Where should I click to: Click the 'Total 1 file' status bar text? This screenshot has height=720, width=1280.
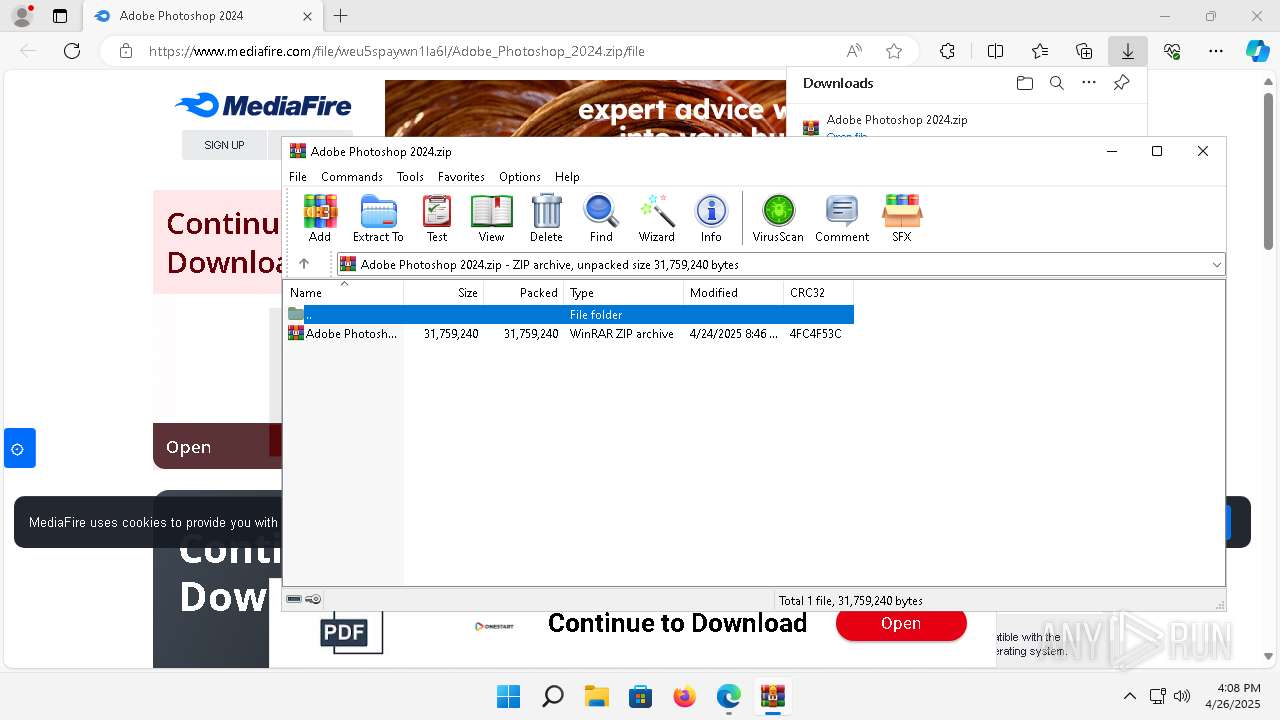851,601
